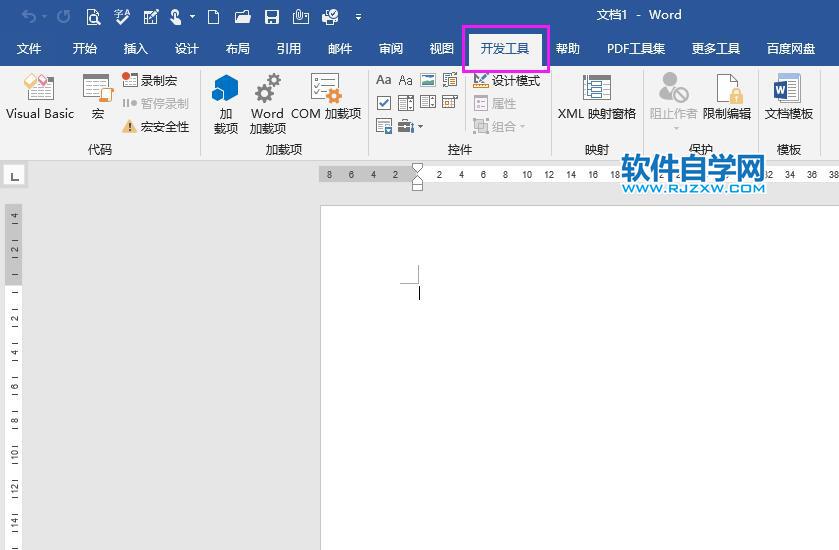Viewport: 839px width, 550px height.
Task: Expand the Undo history dropdown
Action: click(44, 17)
